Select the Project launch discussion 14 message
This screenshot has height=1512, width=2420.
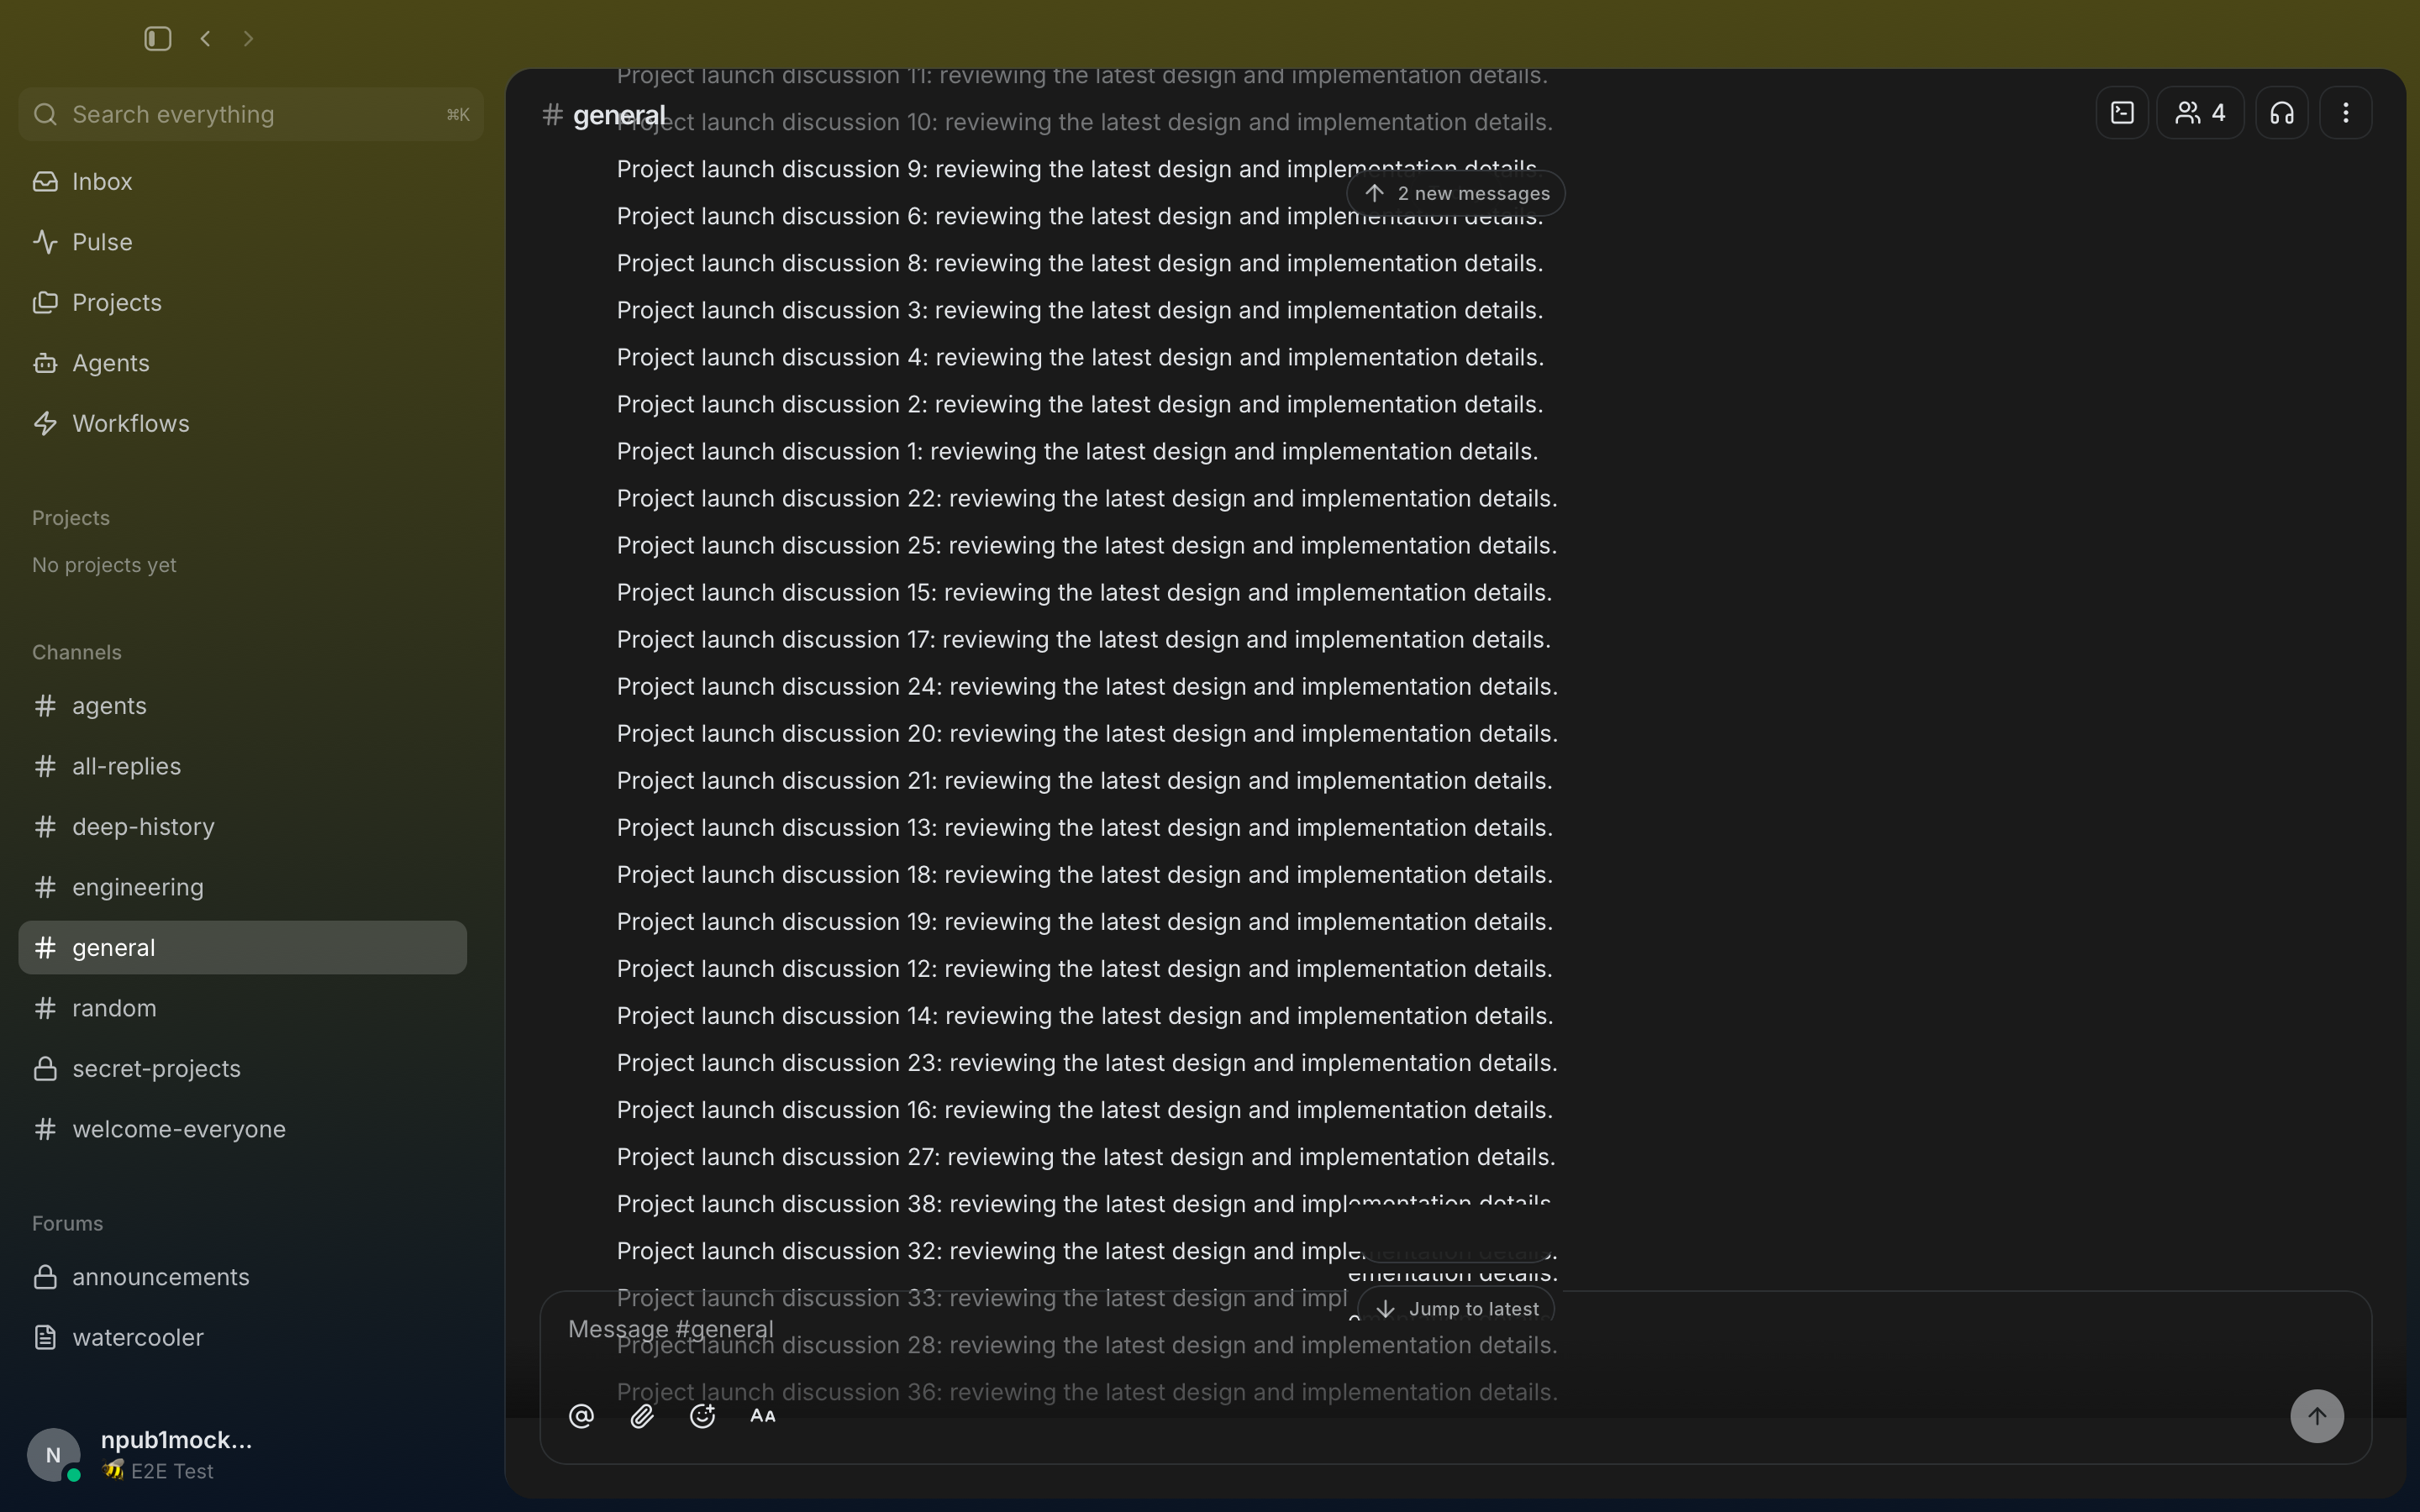point(1085,1016)
